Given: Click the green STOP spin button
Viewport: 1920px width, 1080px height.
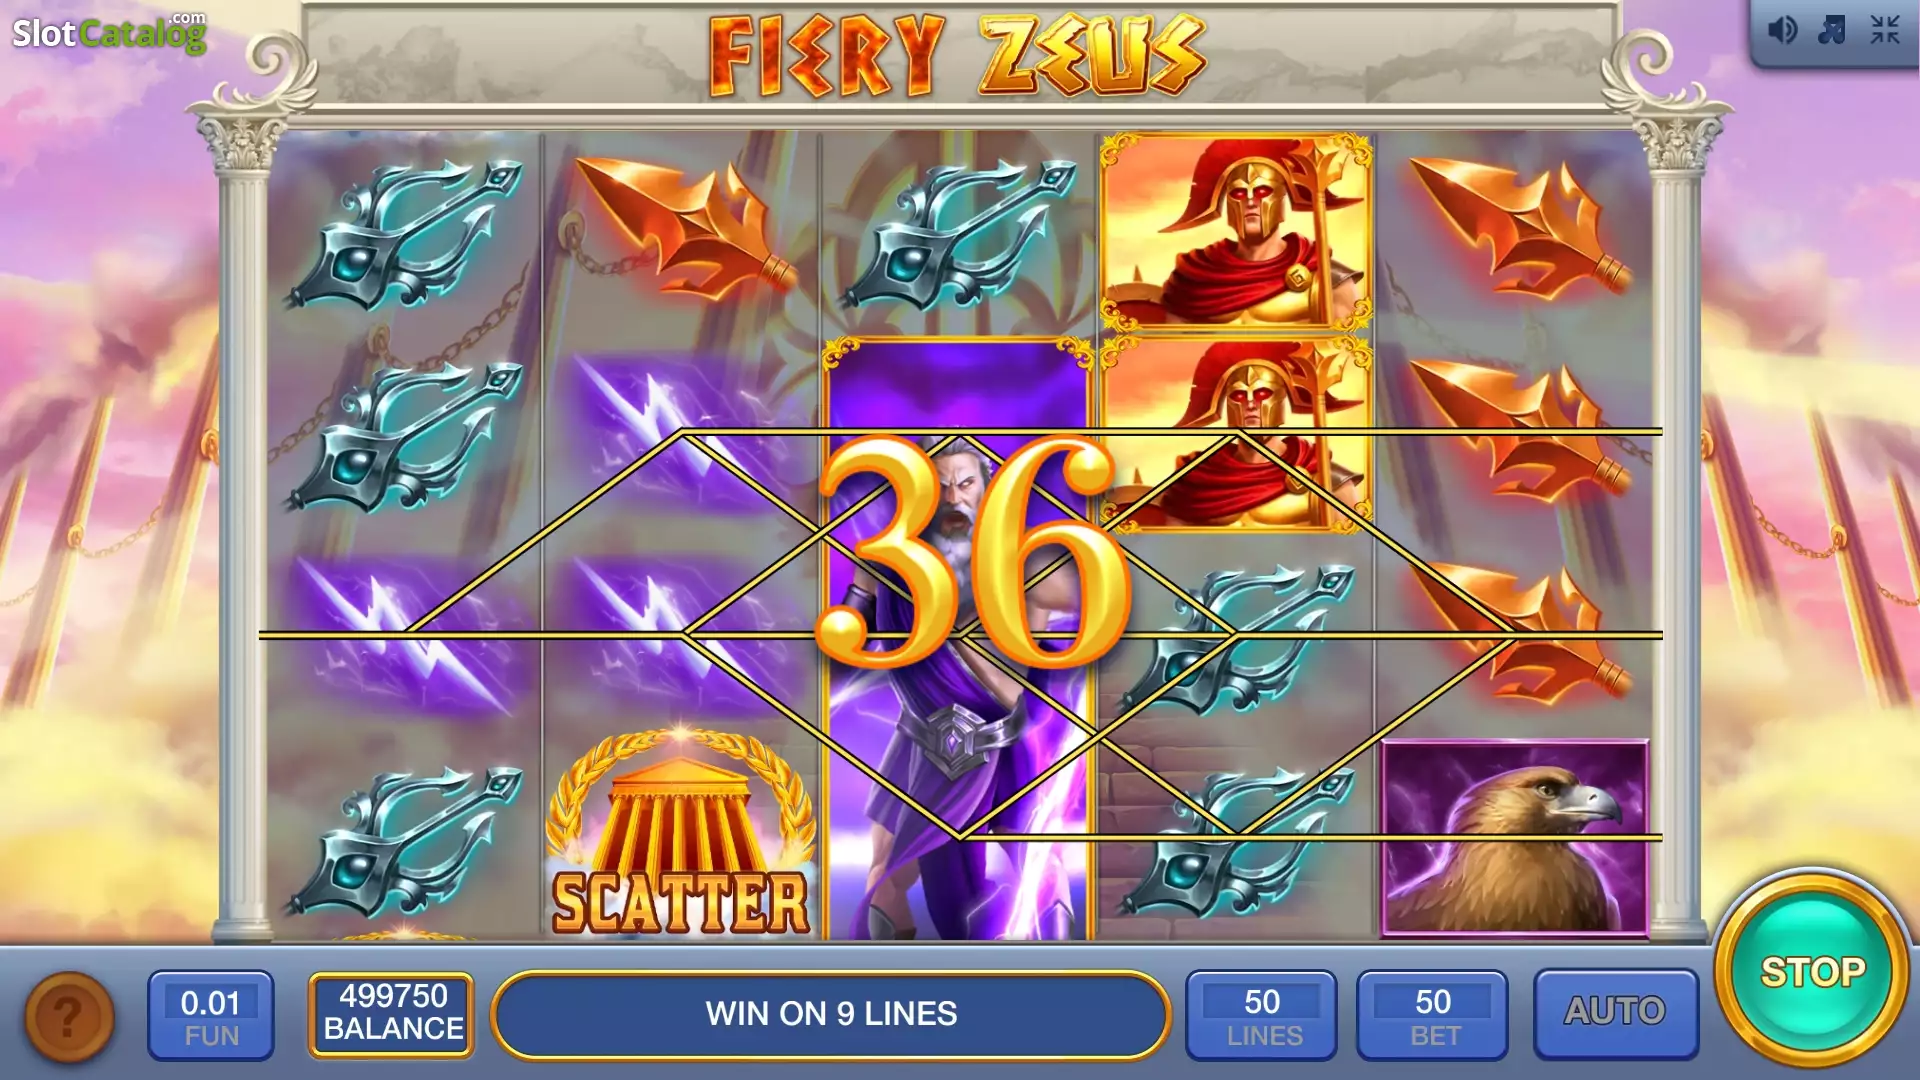Looking at the screenshot, I should coord(1811,971).
